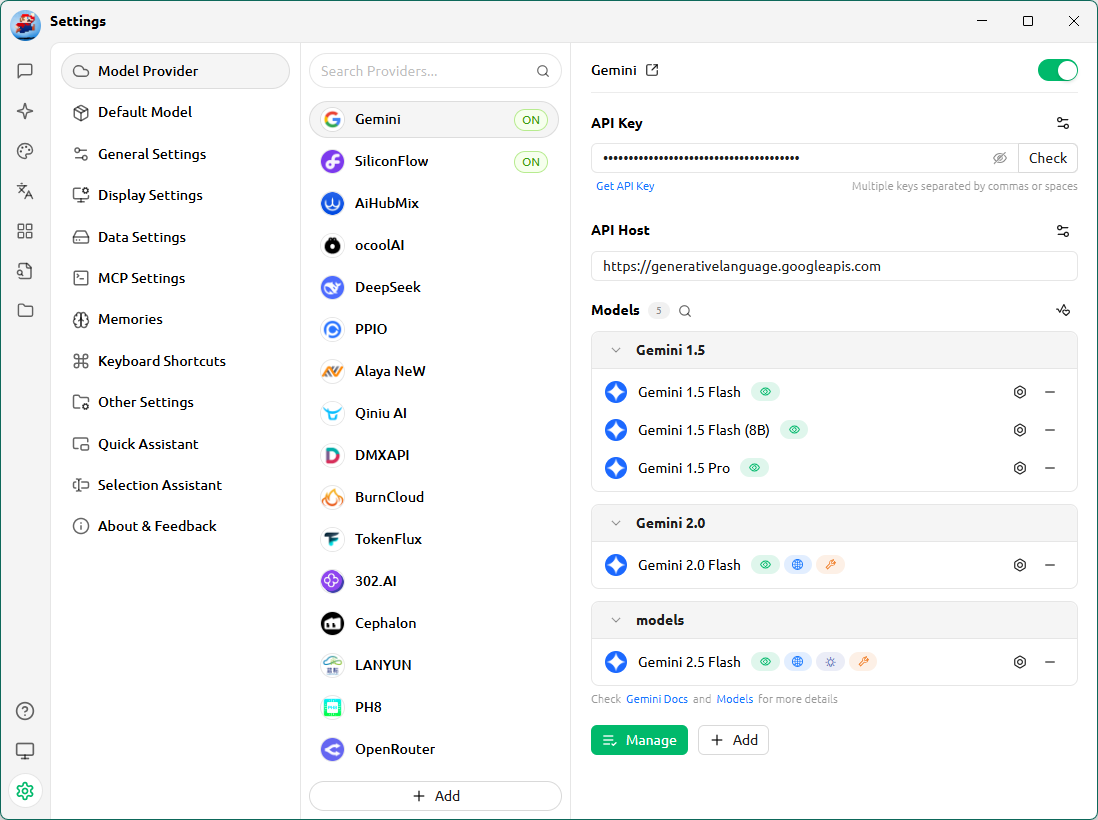This screenshot has width=1098, height=820.
Task: Click the green Manage models button
Action: click(x=639, y=740)
